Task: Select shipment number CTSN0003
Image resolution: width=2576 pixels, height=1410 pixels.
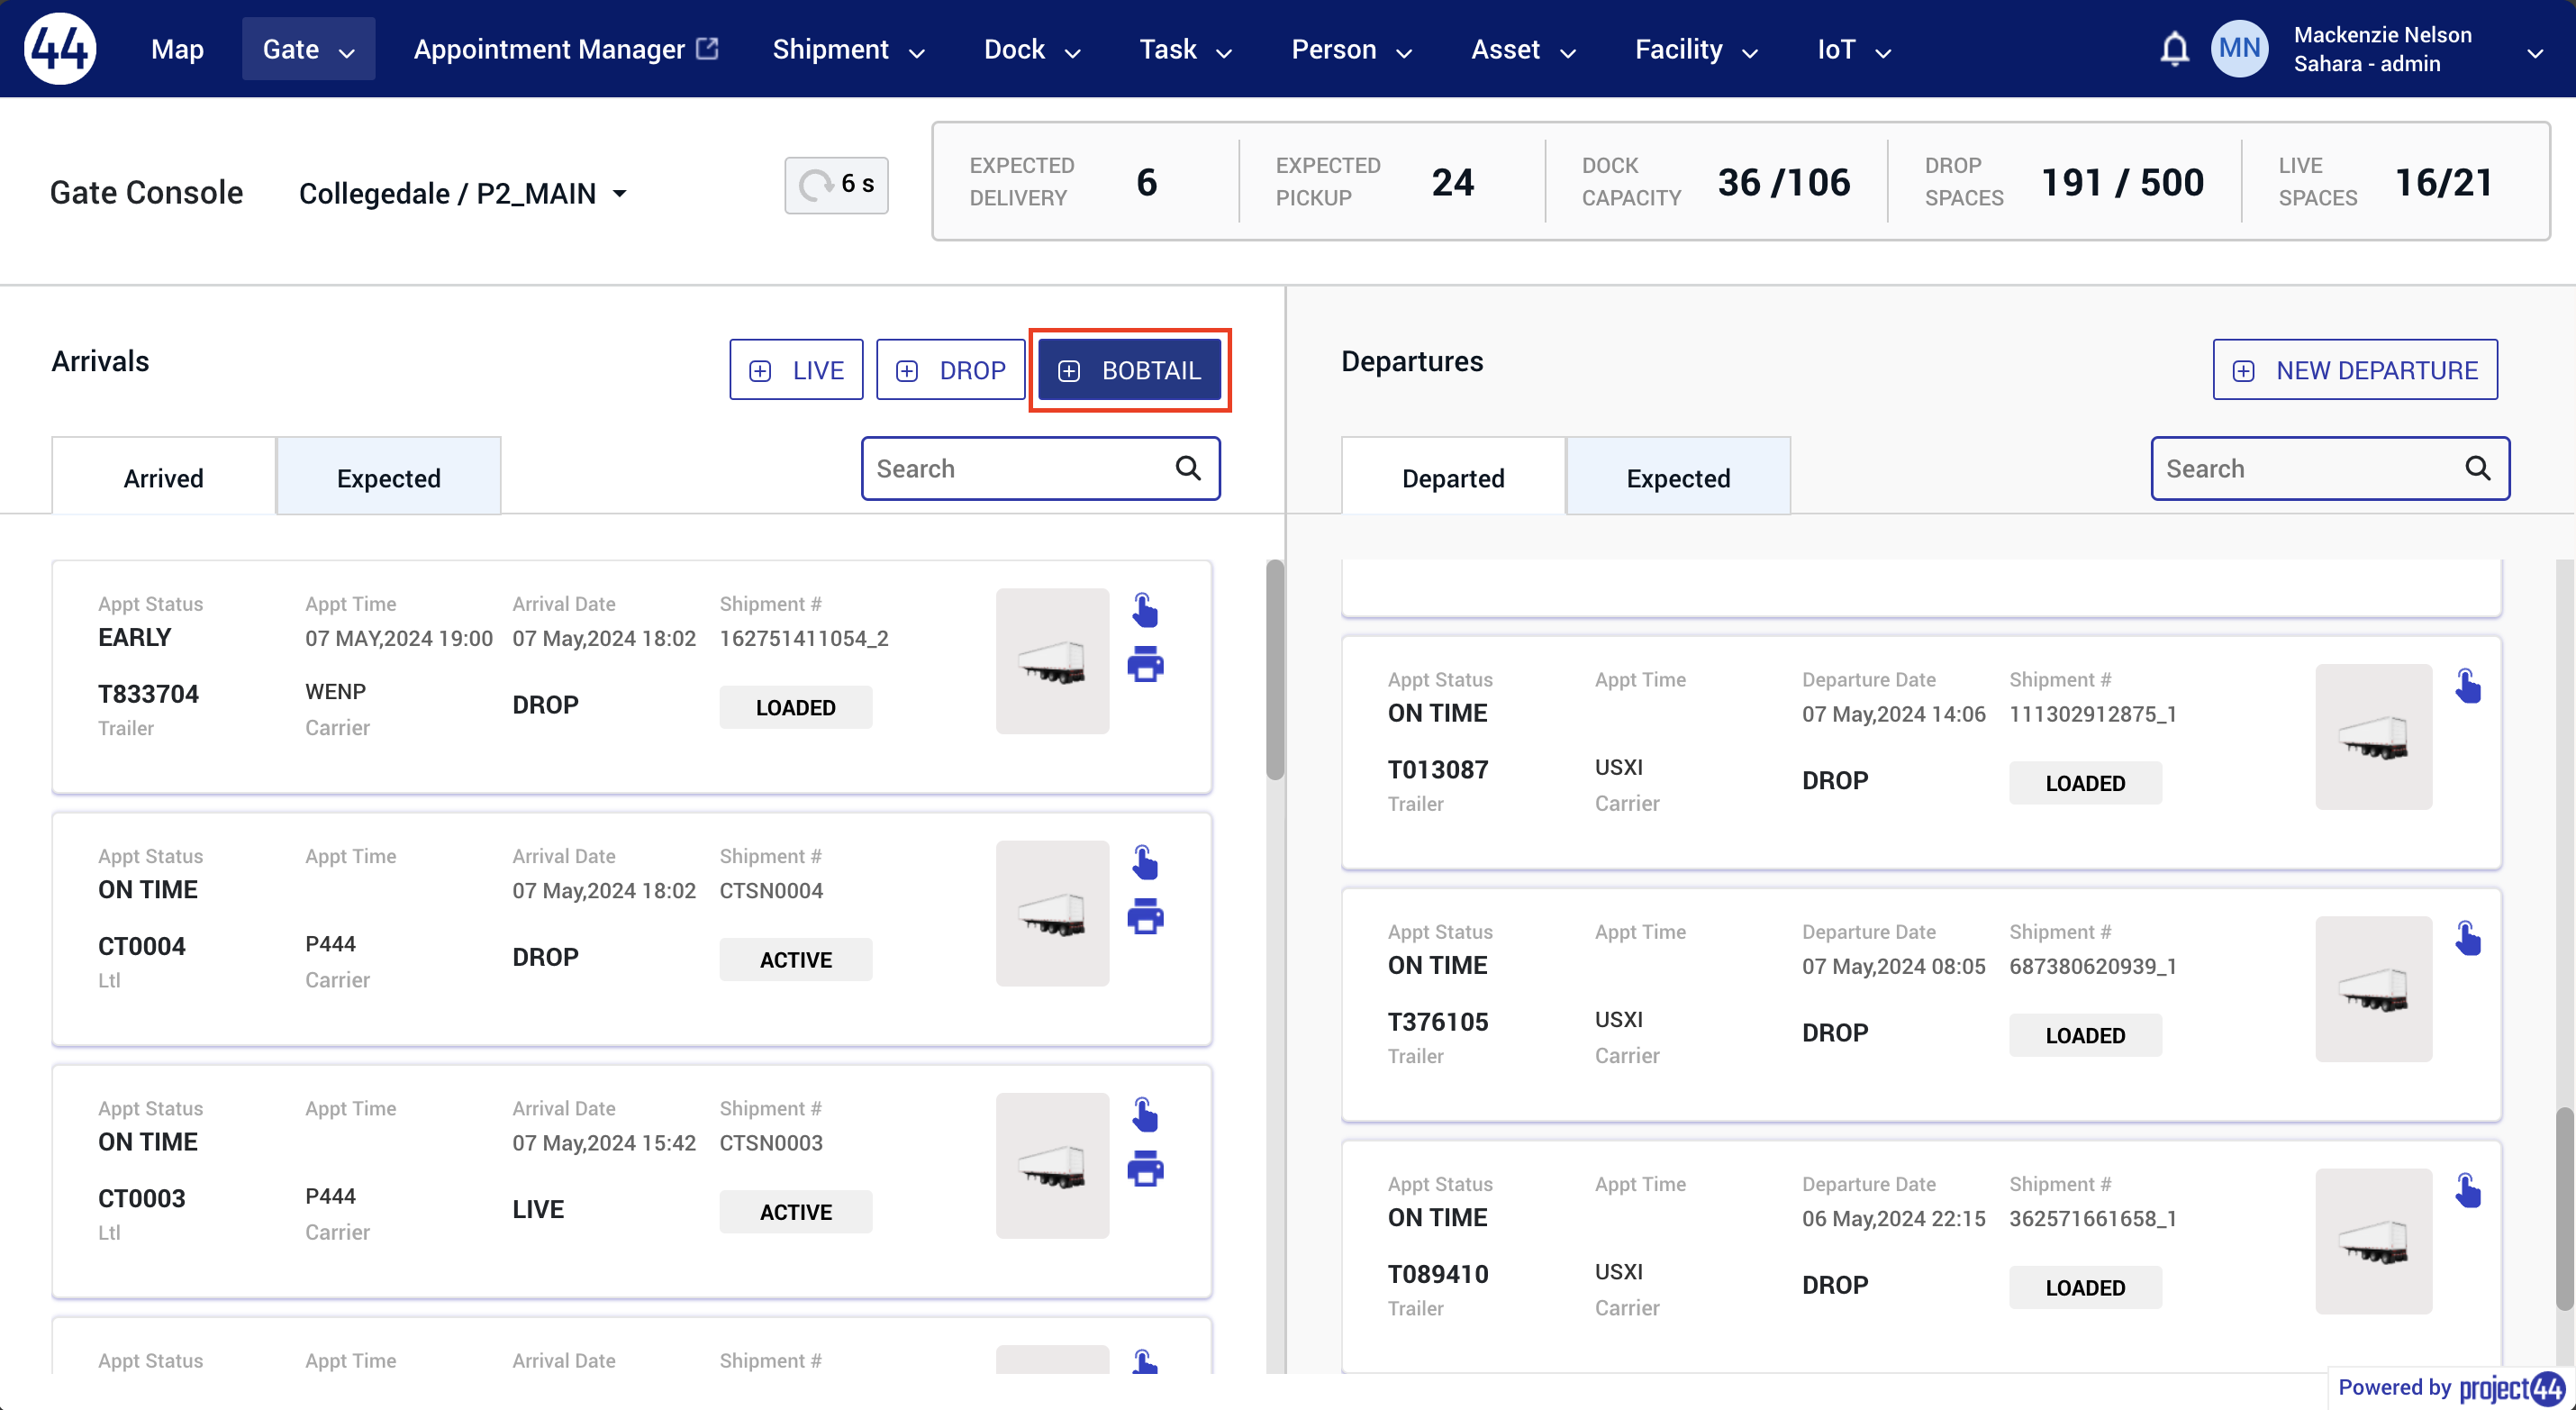Action: (771, 1142)
